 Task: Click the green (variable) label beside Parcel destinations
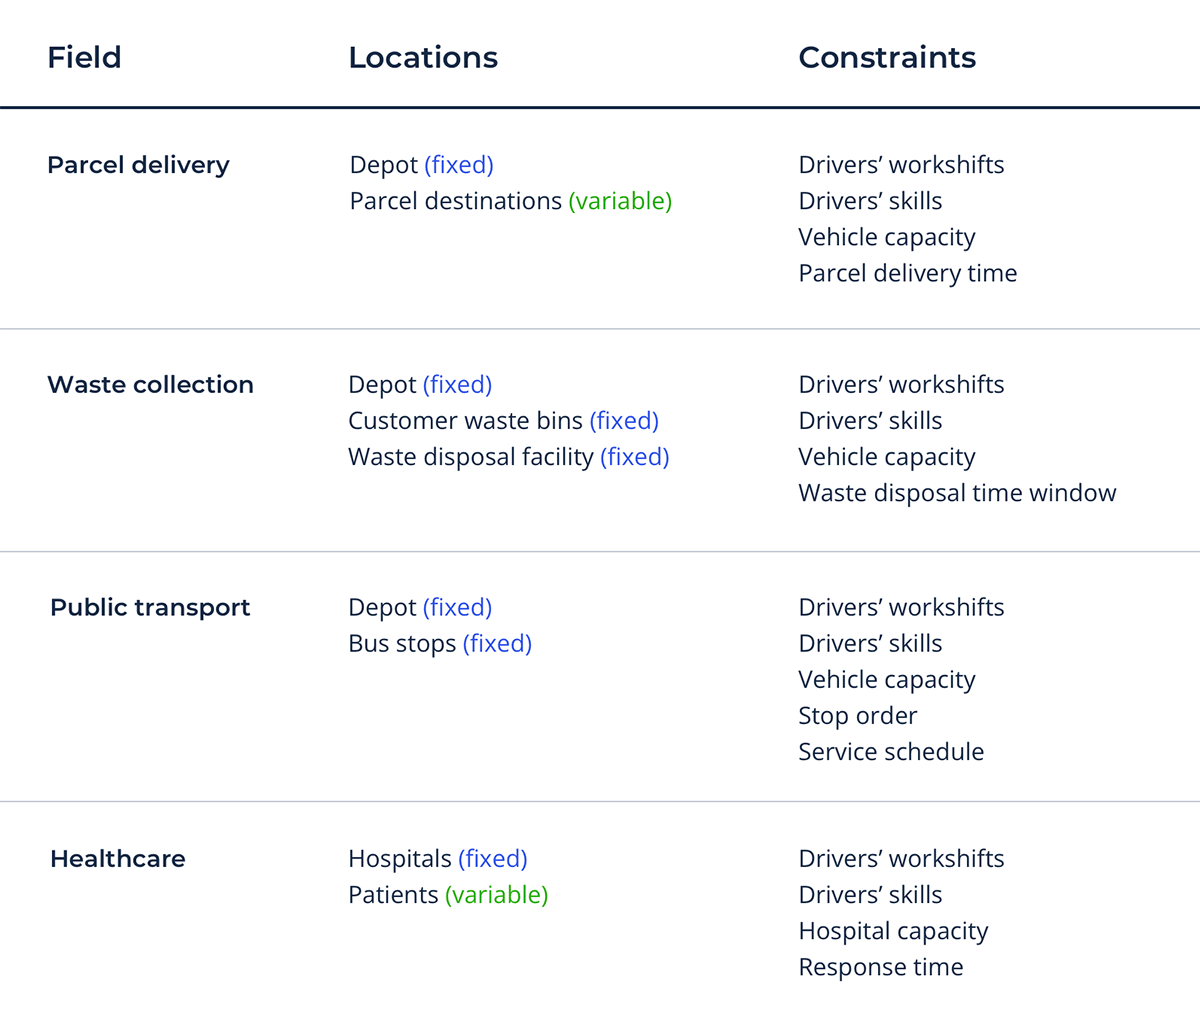click(x=620, y=201)
